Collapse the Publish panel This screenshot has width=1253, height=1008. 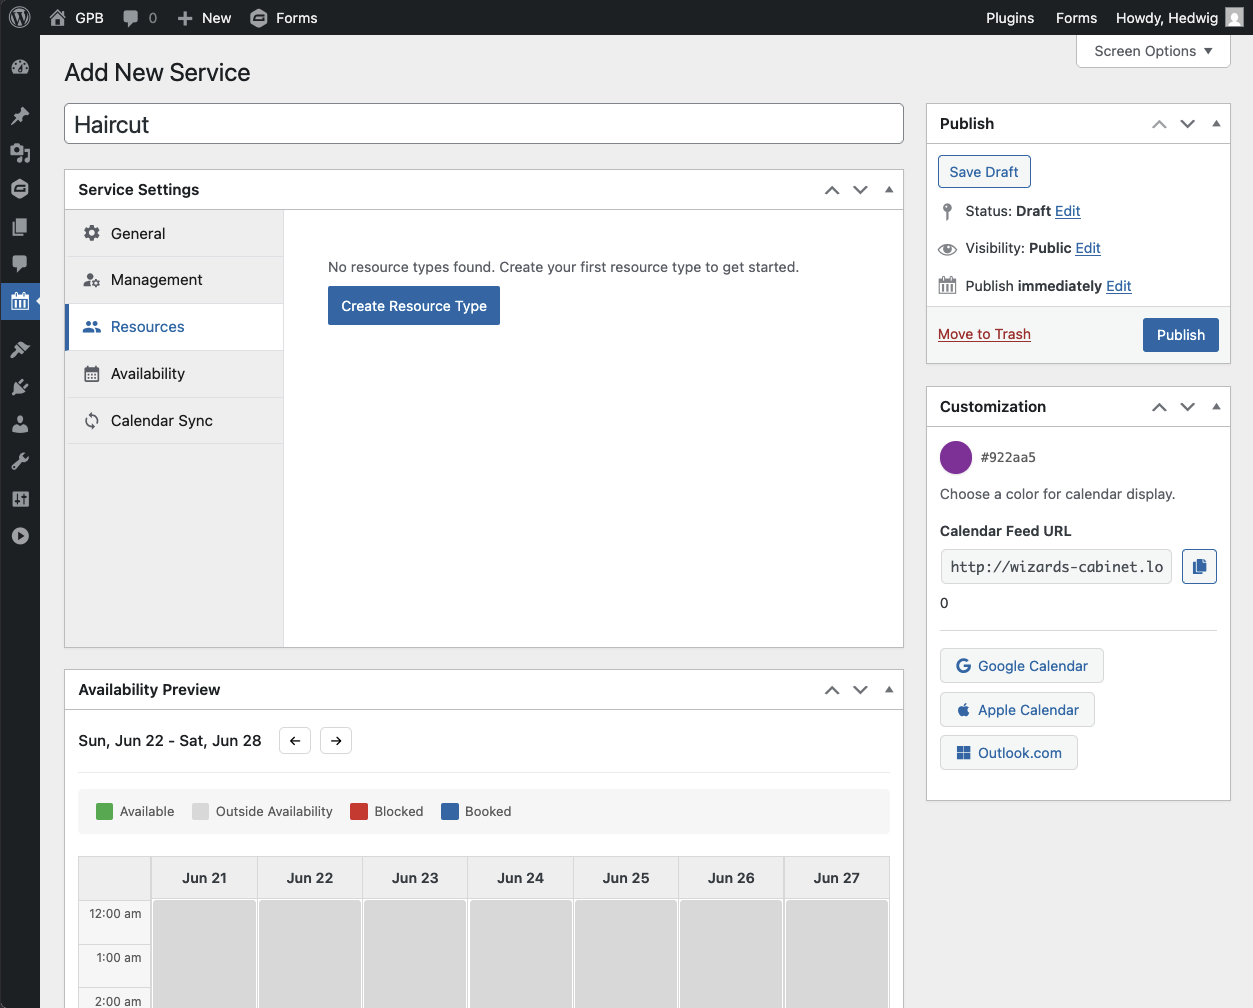tap(1216, 124)
